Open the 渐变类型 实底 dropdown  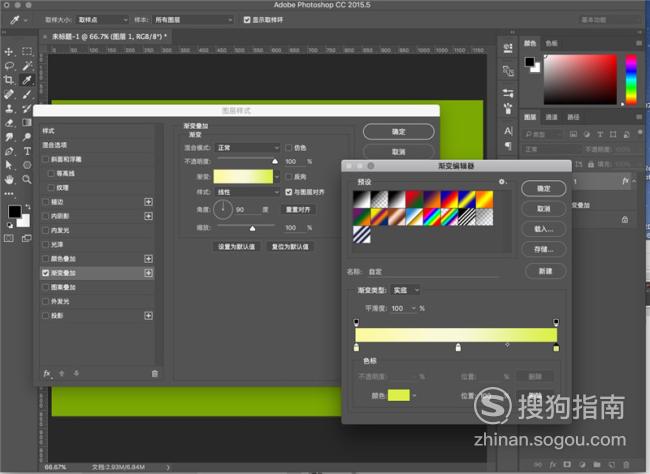[405, 290]
